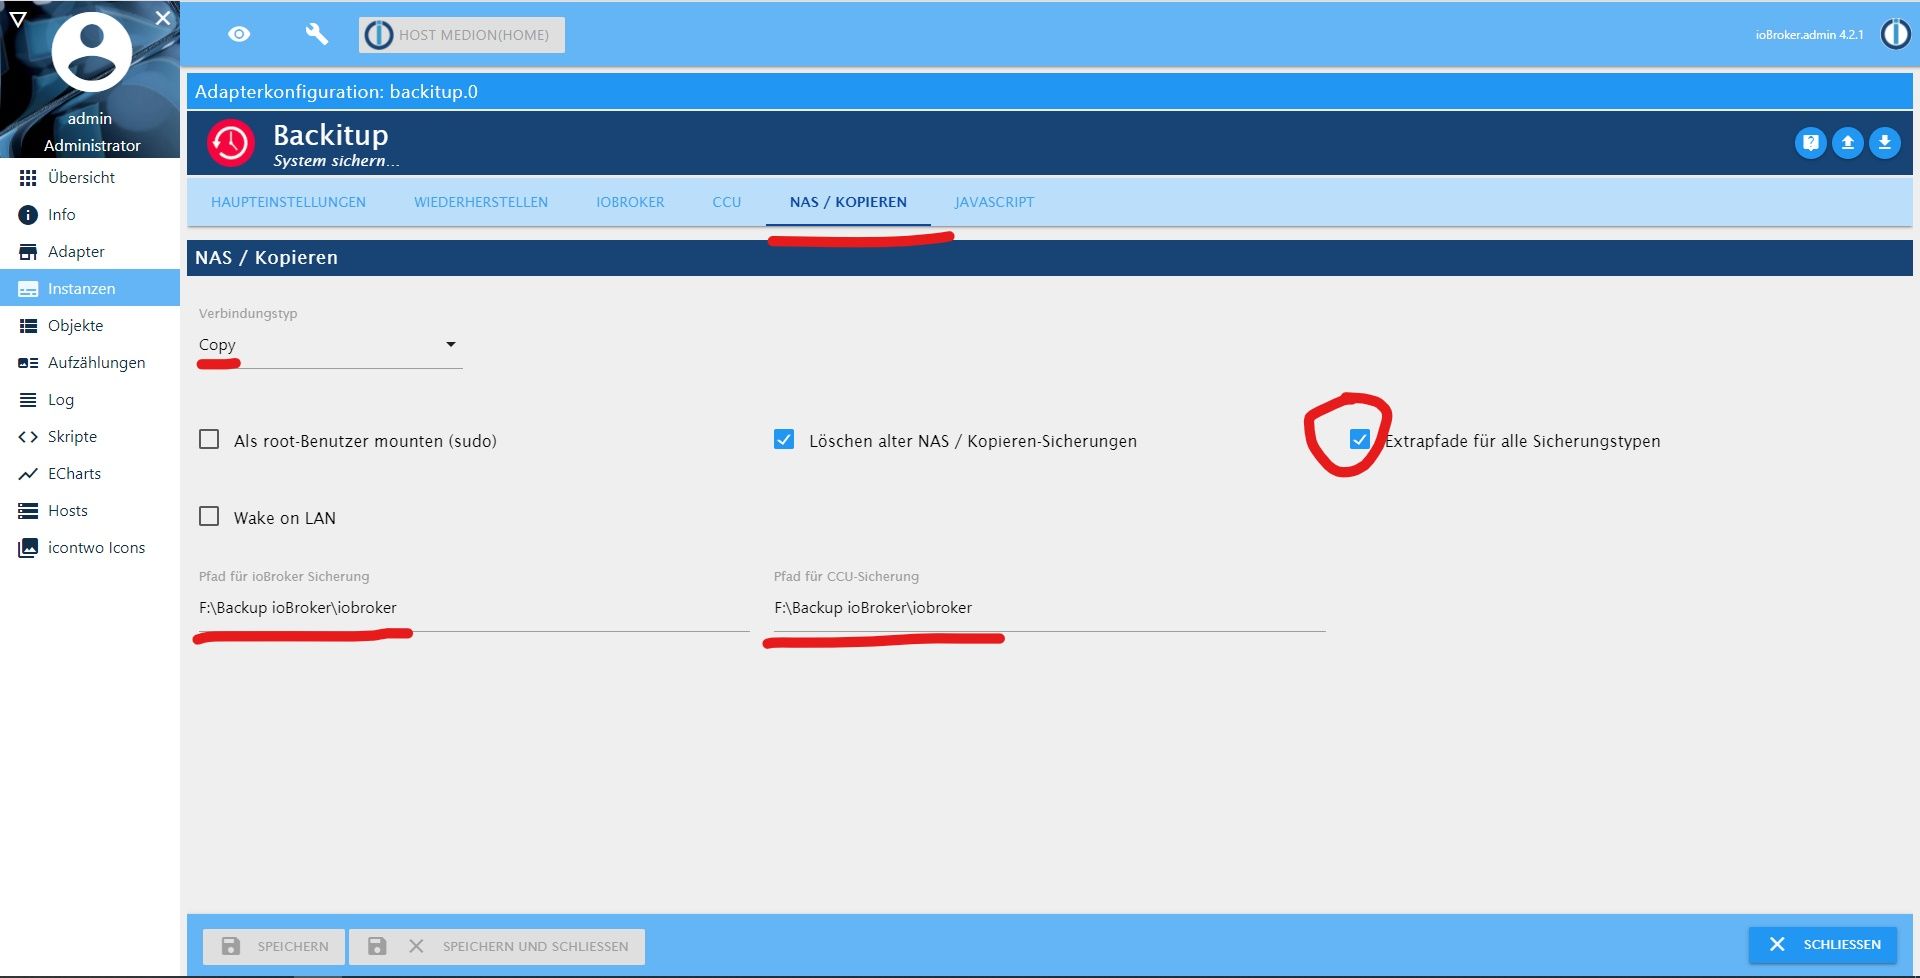
Task: Click the download arrow icon in Backitup header
Action: [x=1884, y=143]
